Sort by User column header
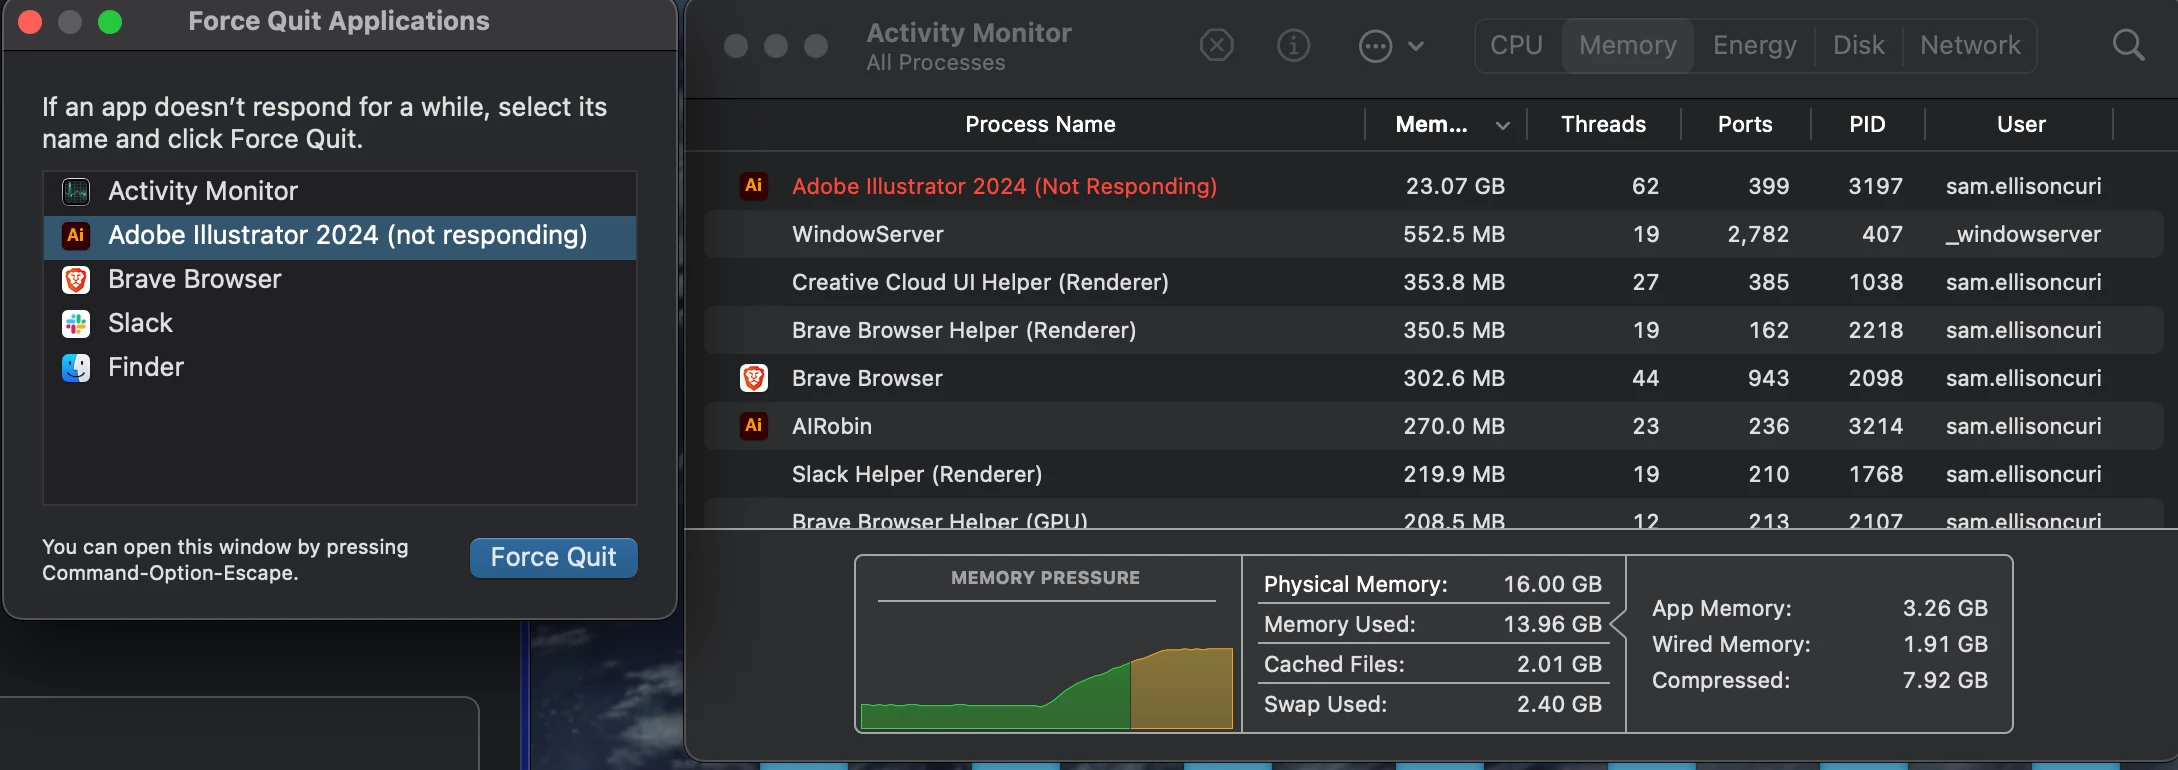This screenshot has width=2178, height=770. click(x=2021, y=124)
